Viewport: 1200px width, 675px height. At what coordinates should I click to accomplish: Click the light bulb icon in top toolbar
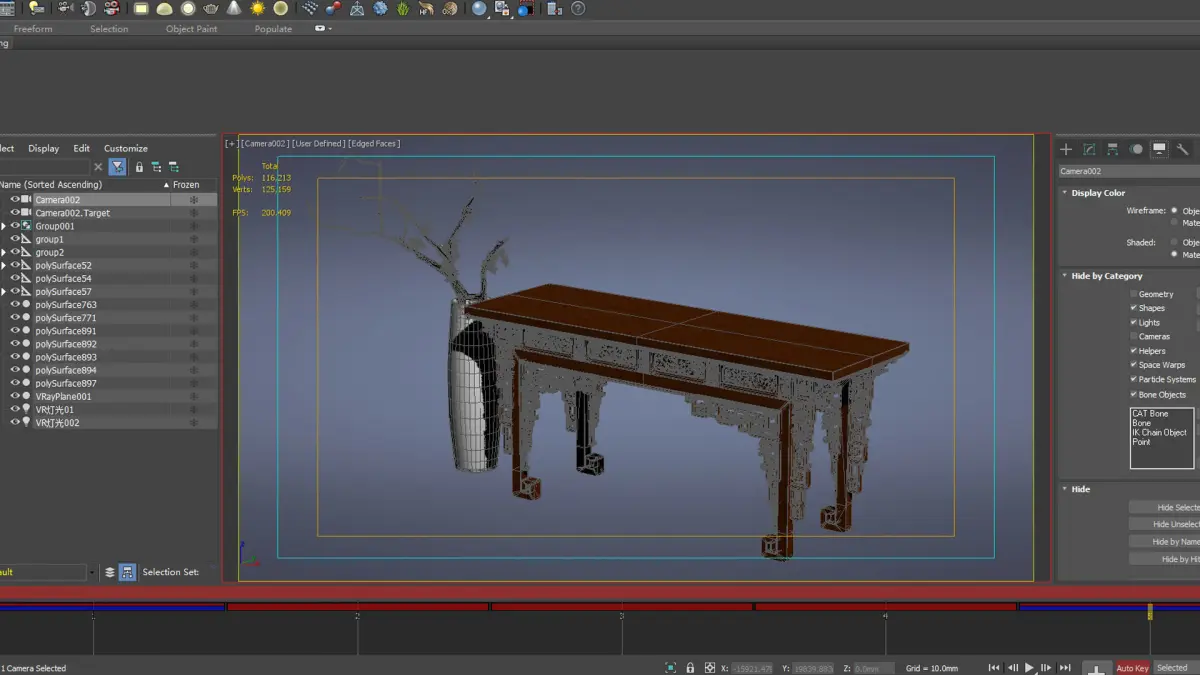(x=37, y=8)
